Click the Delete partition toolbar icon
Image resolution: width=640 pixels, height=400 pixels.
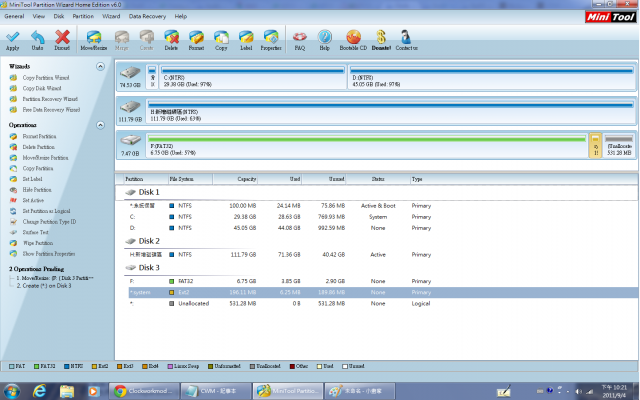171,40
